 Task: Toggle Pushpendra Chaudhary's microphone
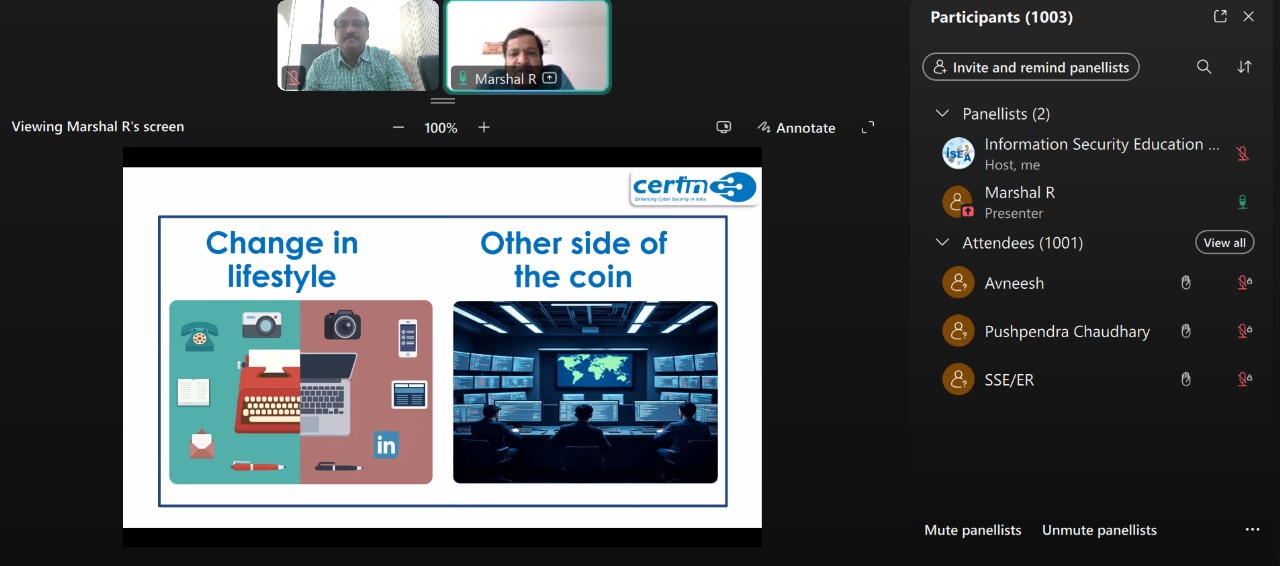(x=1244, y=331)
